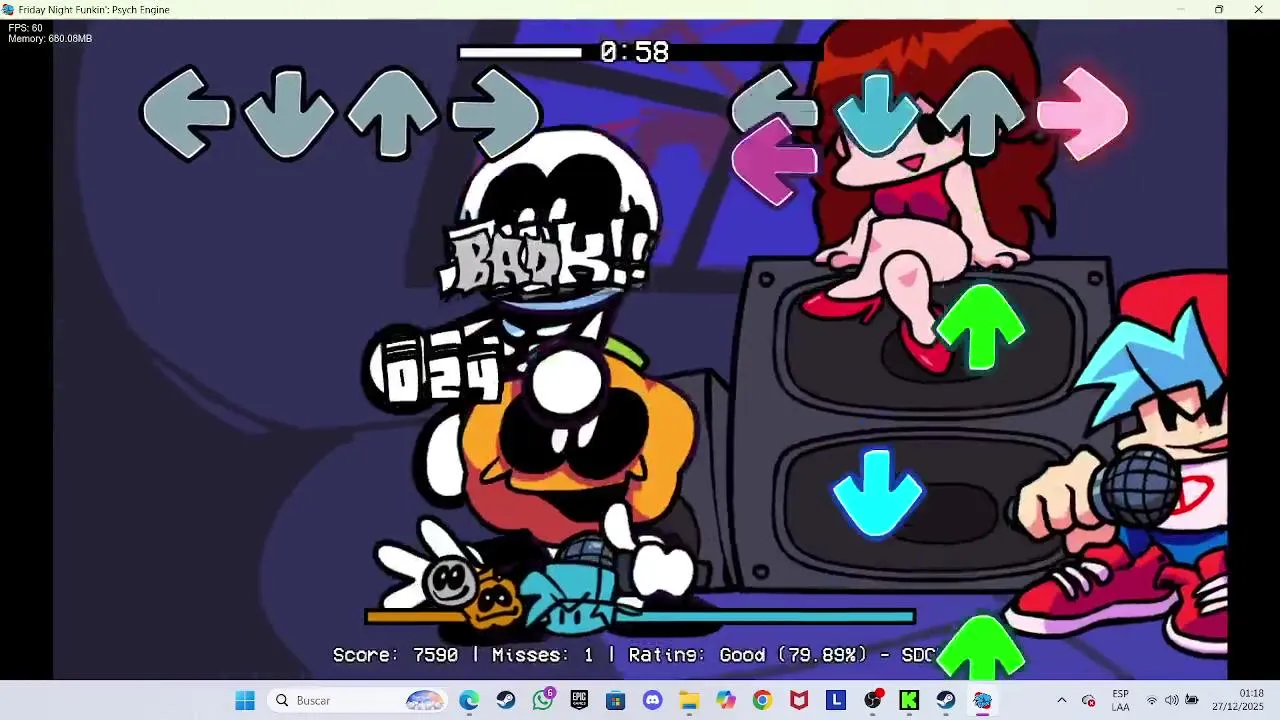Click the Buscar taskbar search box
The width and height of the screenshot is (1280, 720).
pos(358,701)
